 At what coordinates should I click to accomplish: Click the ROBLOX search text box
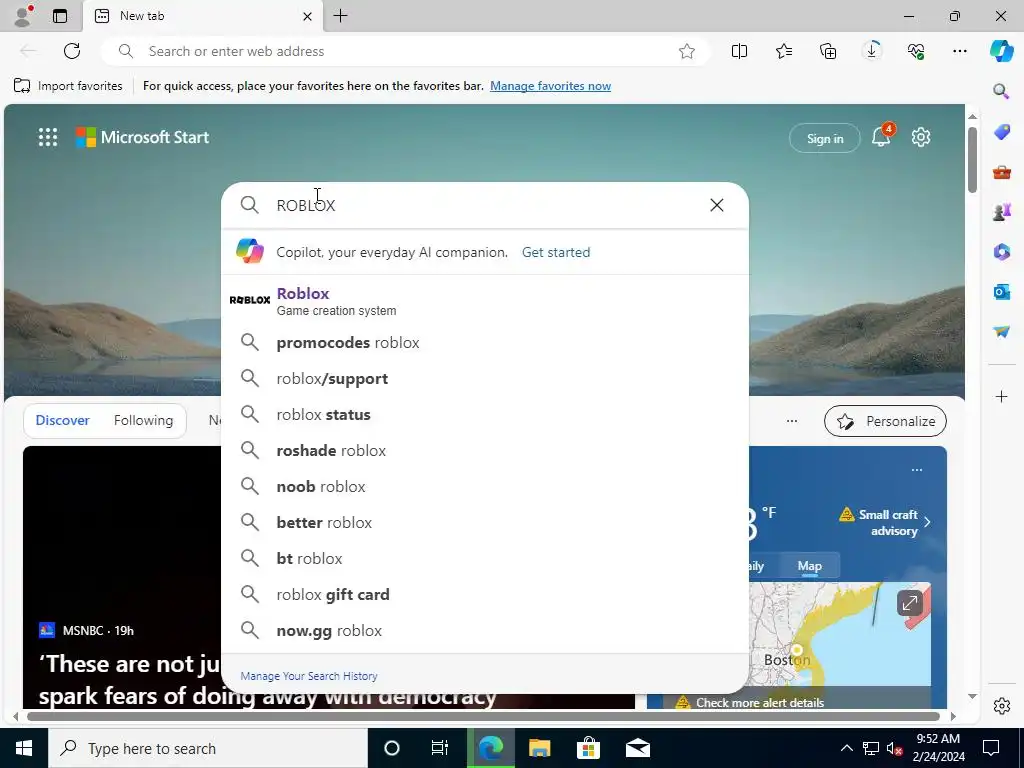[485, 205]
